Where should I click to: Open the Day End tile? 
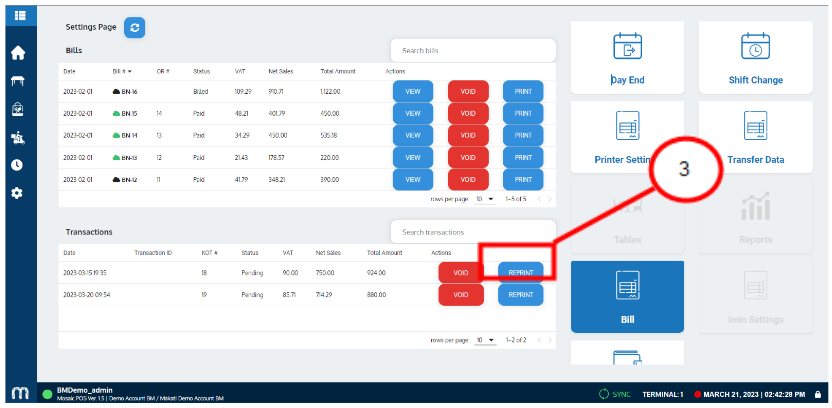tap(627, 57)
